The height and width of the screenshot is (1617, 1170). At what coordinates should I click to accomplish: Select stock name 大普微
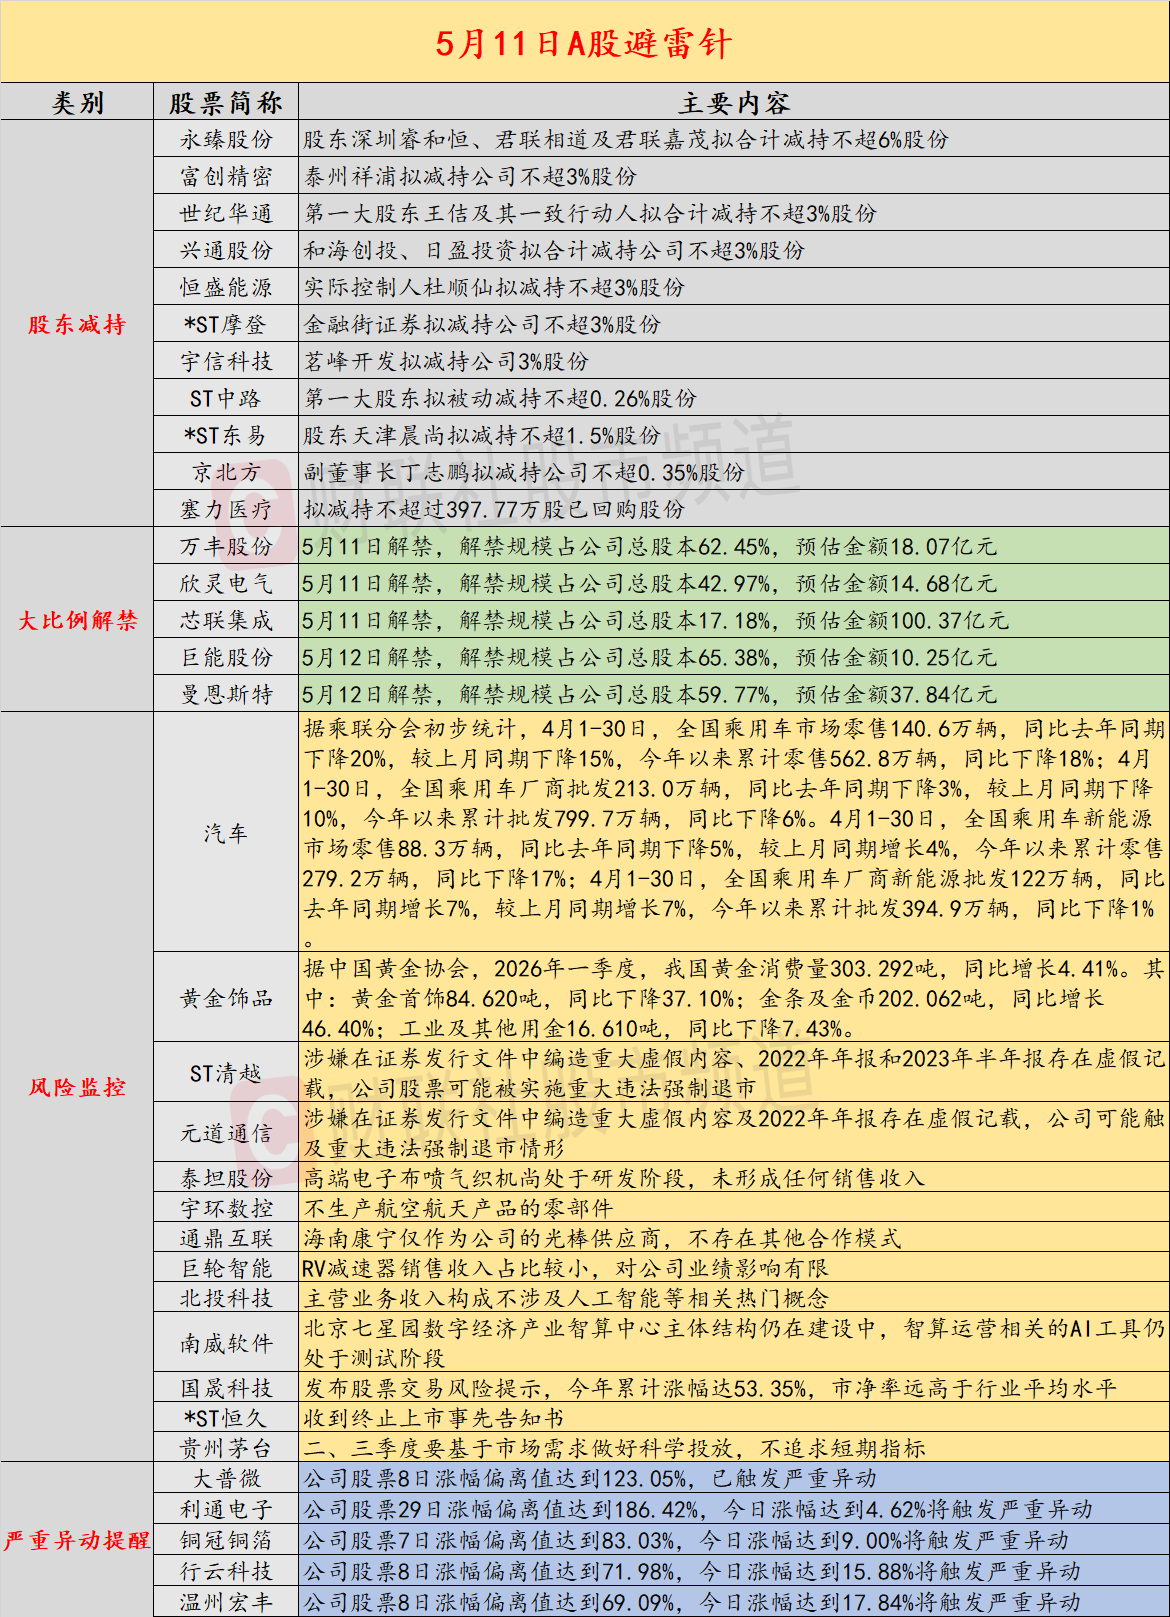226,1479
